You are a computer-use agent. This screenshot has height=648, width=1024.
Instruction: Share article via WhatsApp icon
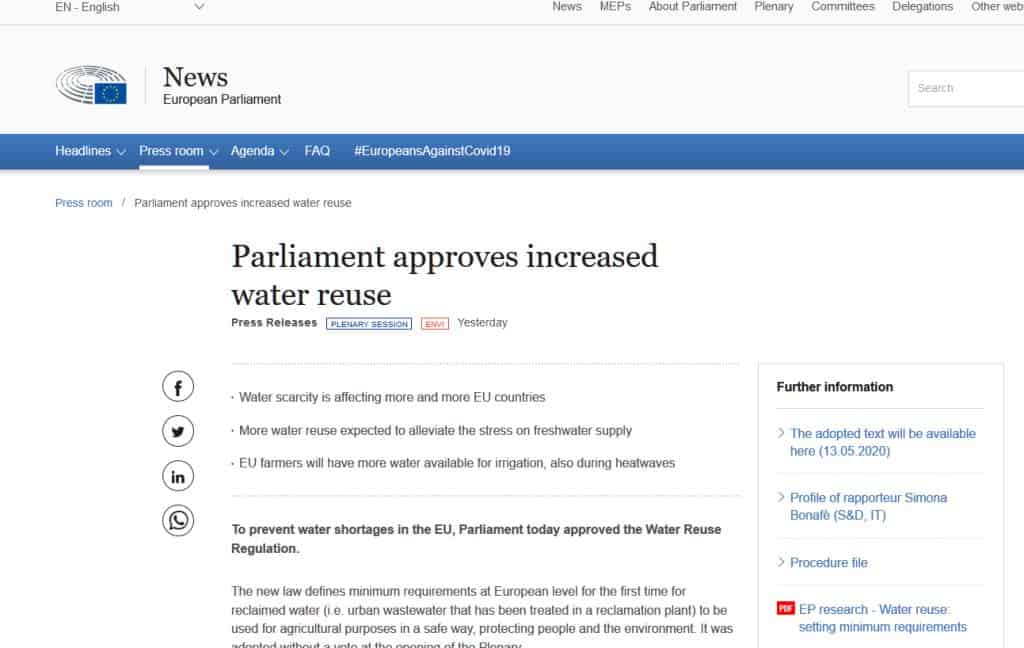(178, 520)
